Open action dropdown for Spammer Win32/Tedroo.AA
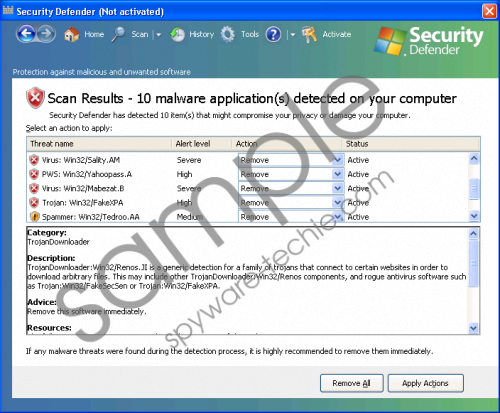 pos(338,217)
